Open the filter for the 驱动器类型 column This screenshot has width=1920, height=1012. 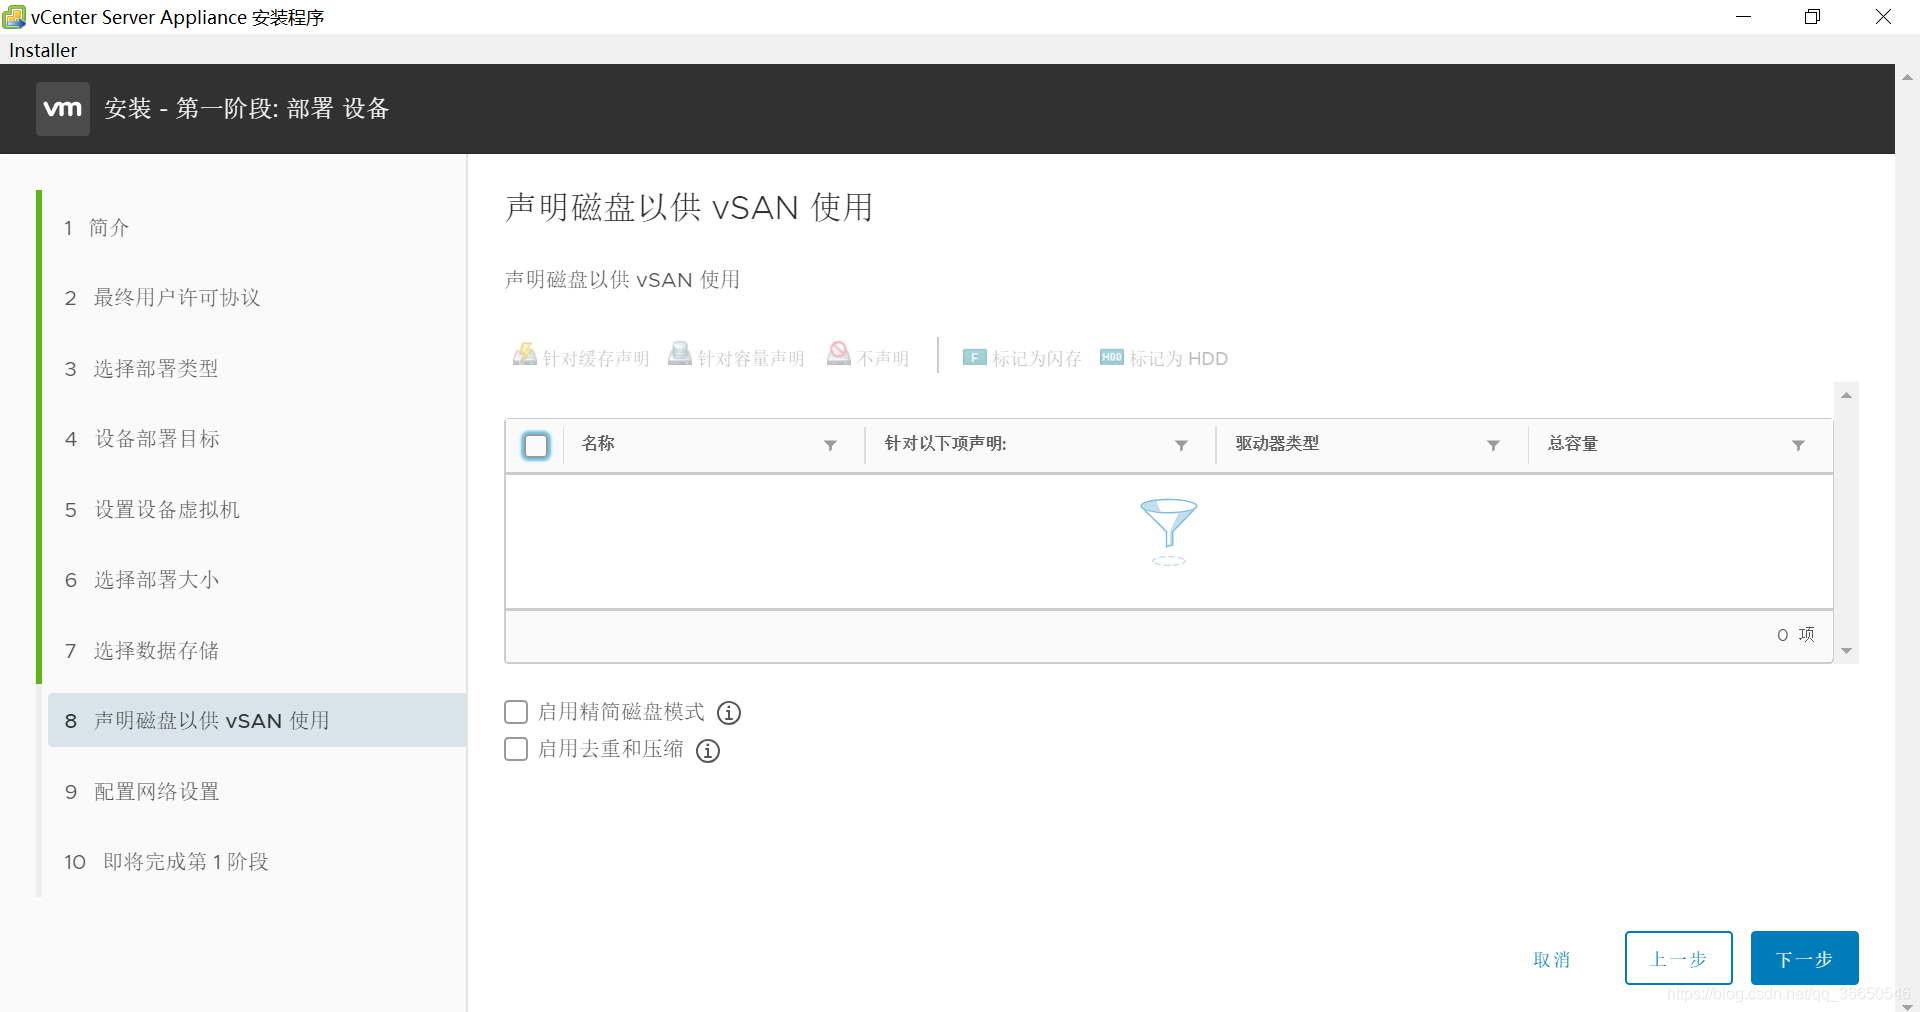1493,445
